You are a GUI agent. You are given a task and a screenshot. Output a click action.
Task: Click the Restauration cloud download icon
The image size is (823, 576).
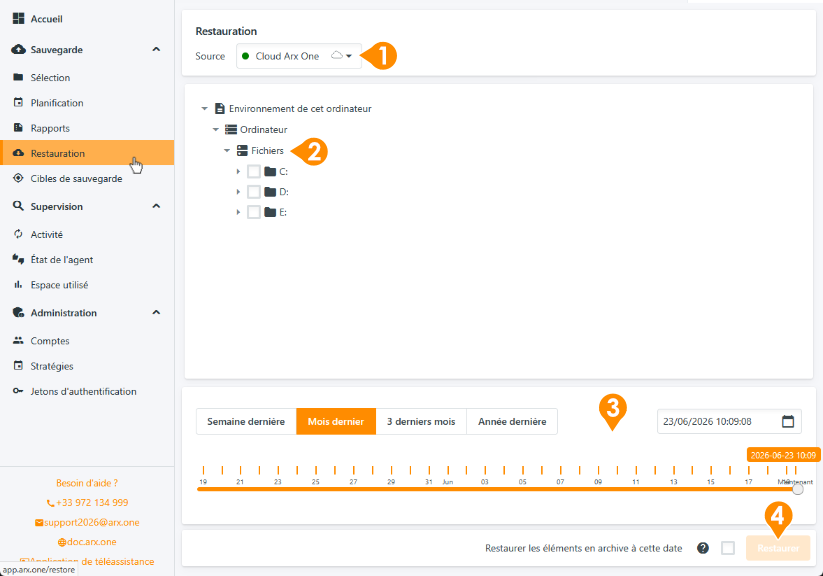tap(18, 153)
